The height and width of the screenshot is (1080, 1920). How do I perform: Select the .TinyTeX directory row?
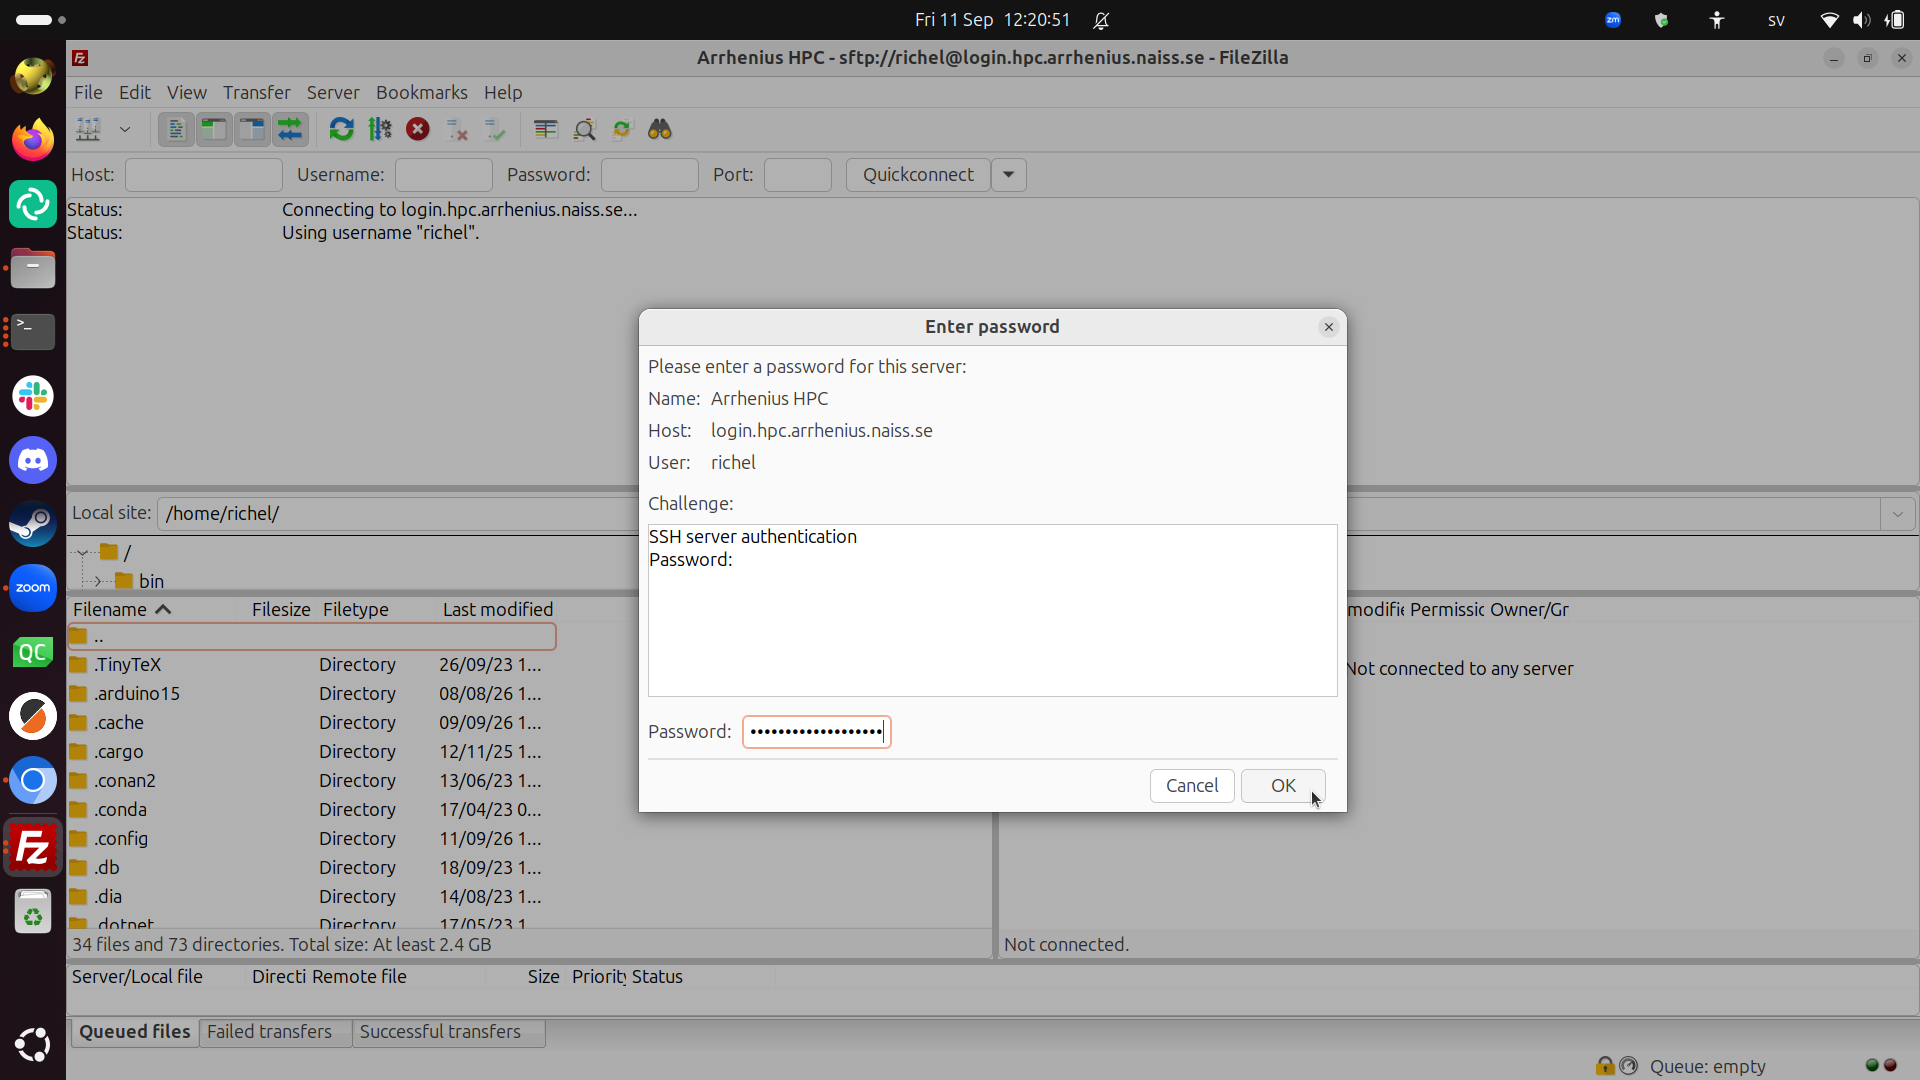tap(311, 665)
